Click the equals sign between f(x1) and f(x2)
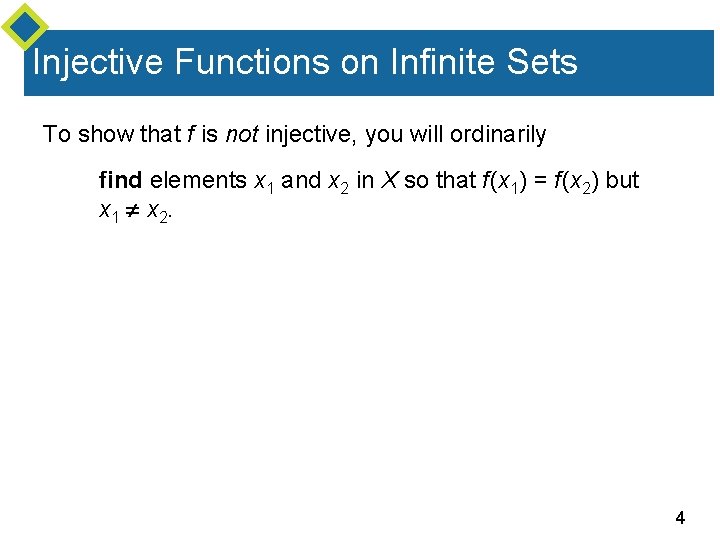720x540 pixels. pos(540,180)
